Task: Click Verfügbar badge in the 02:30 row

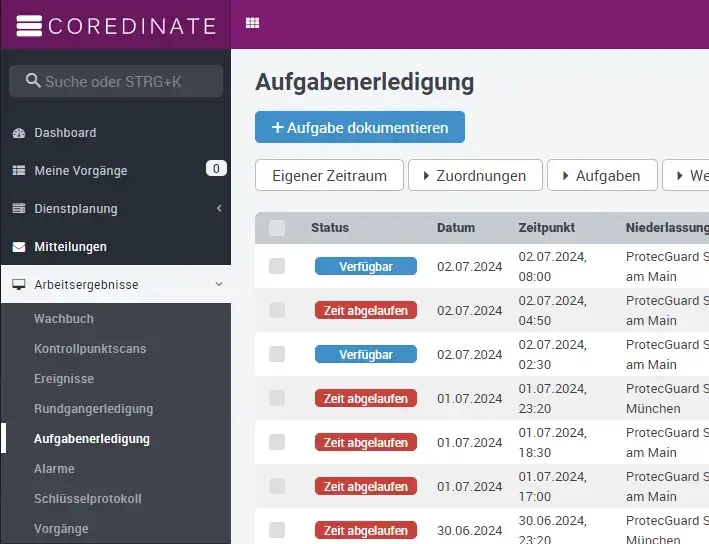Action: coord(366,355)
